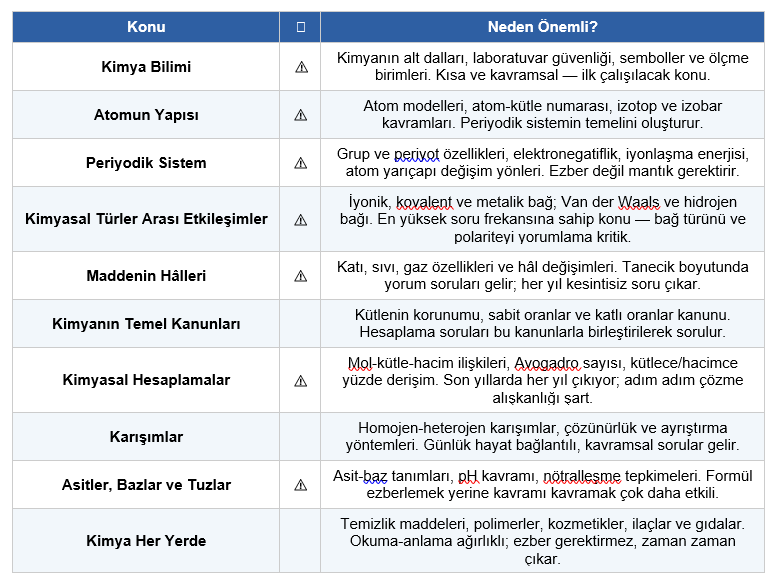
Task: Click warning icon for Kimyasal Türler Arası Etkileşimler
Action: (301, 219)
